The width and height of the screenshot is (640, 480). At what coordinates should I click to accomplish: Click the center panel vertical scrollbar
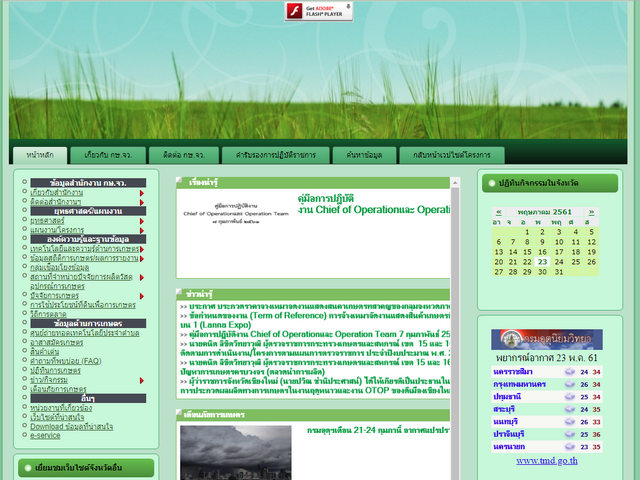click(x=455, y=327)
